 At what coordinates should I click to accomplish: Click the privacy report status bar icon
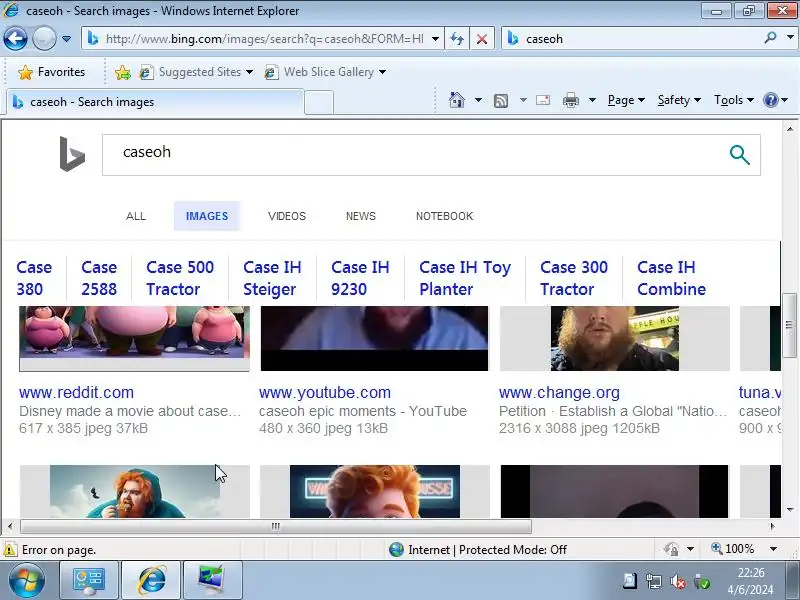pos(671,549)
